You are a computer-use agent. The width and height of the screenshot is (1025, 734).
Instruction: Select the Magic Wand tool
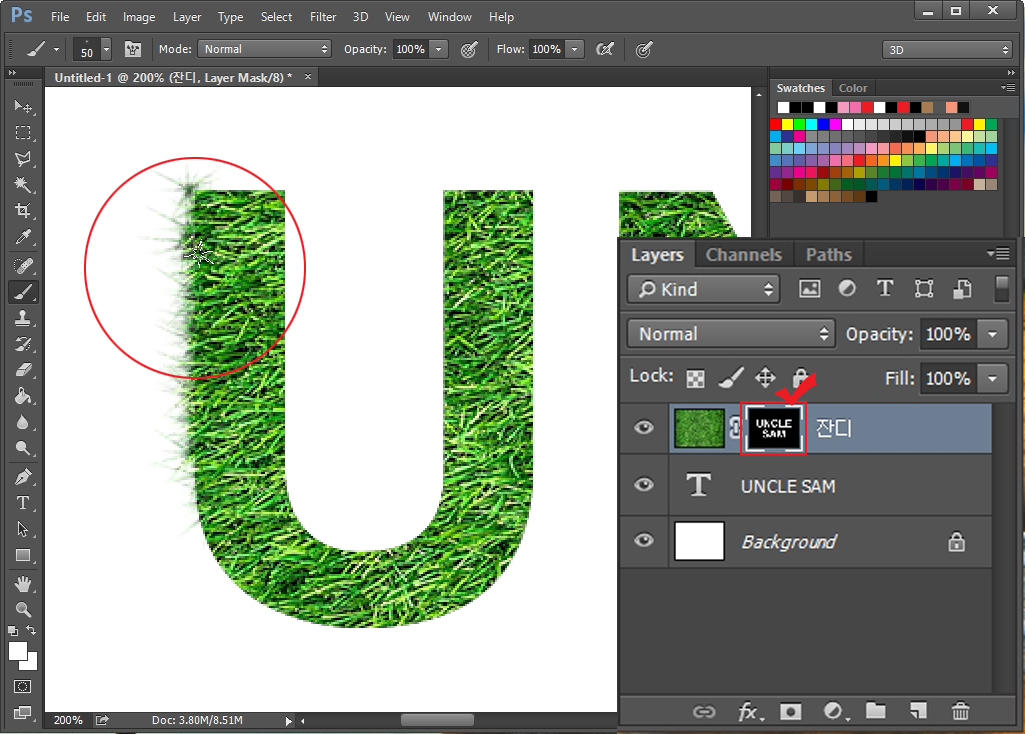[23, 185]
